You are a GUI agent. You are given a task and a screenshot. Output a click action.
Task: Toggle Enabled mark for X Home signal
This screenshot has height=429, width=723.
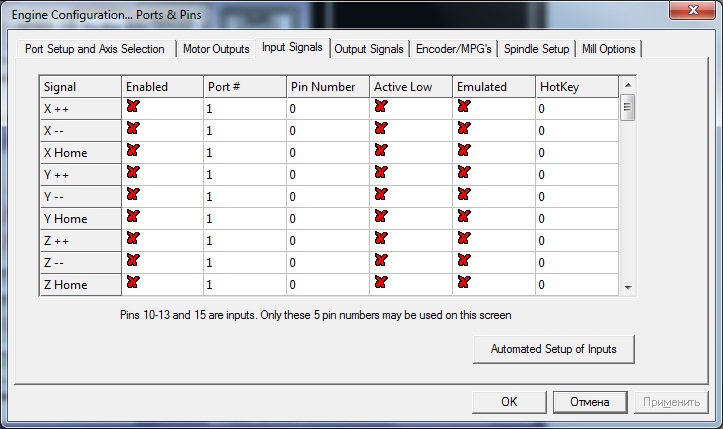133,150
